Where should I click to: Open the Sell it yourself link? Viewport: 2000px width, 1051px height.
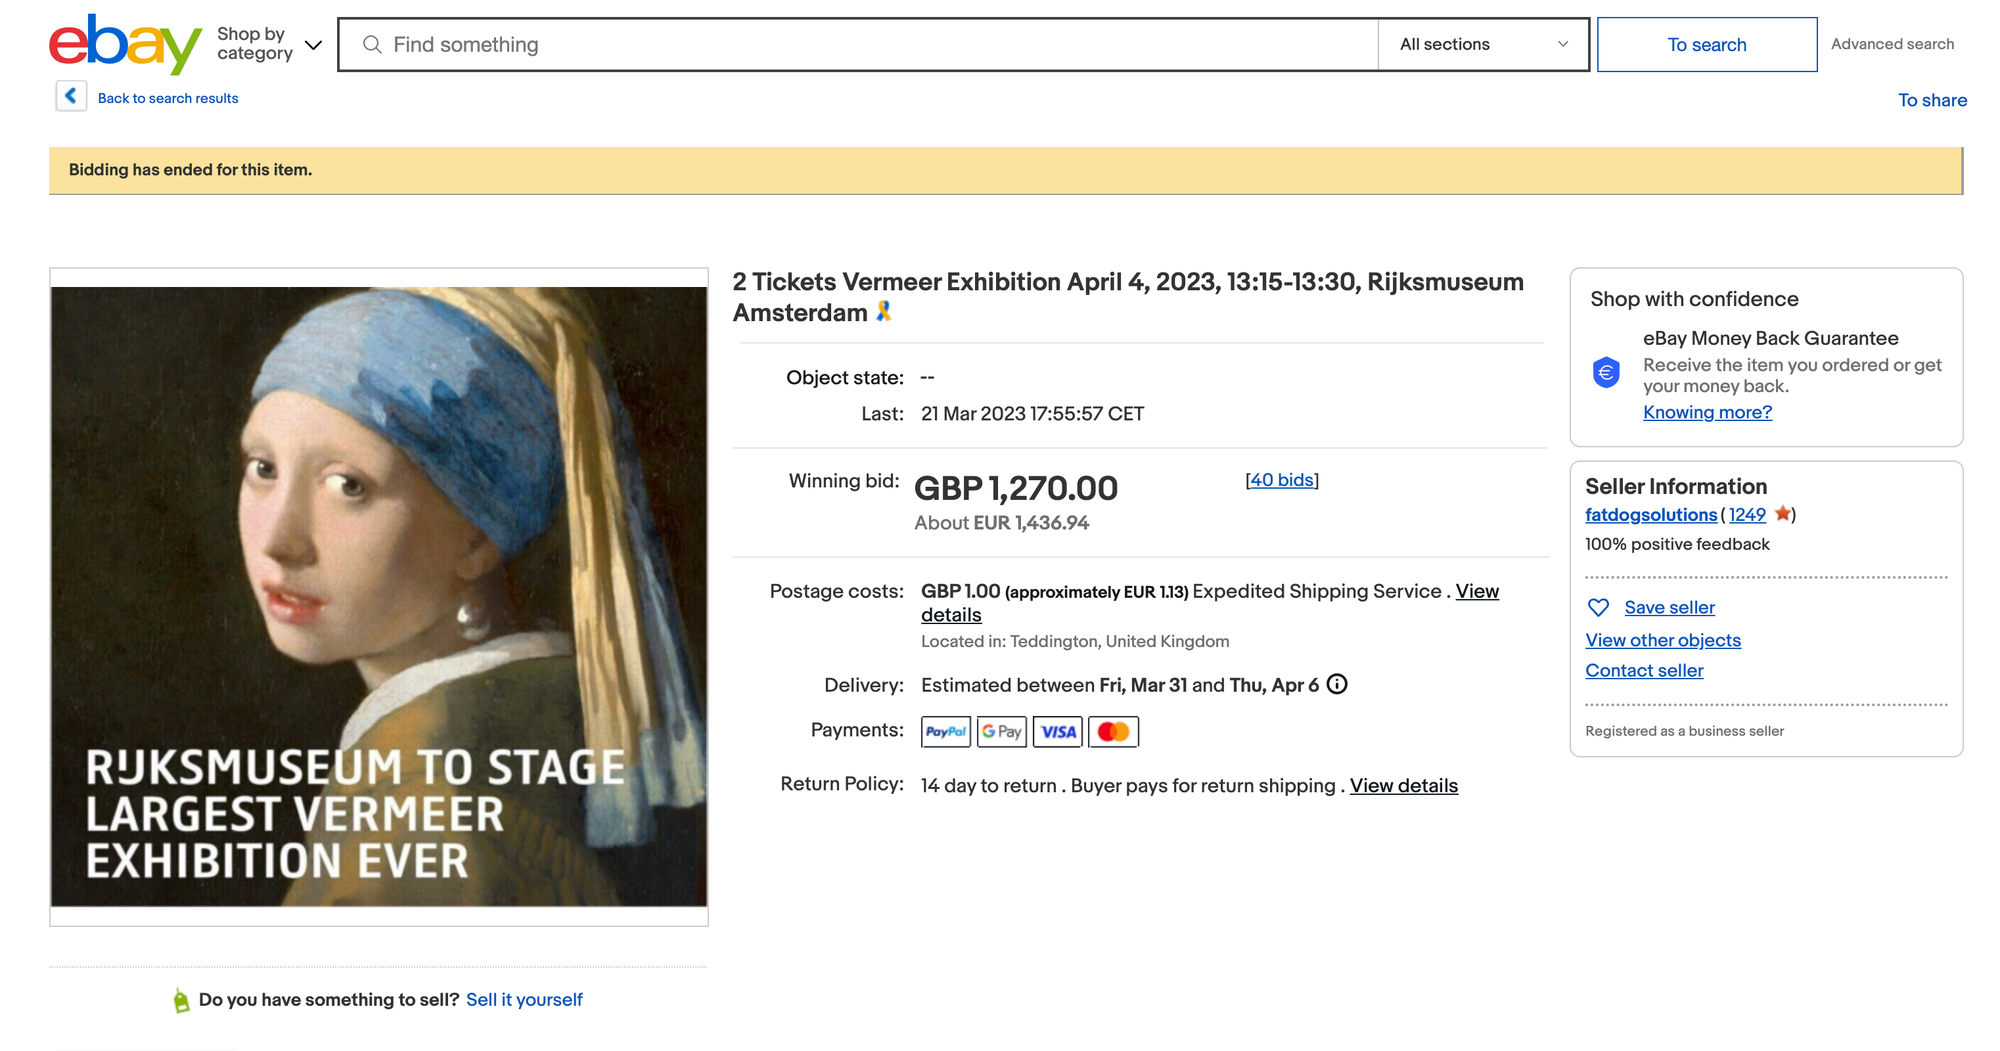524,1000
